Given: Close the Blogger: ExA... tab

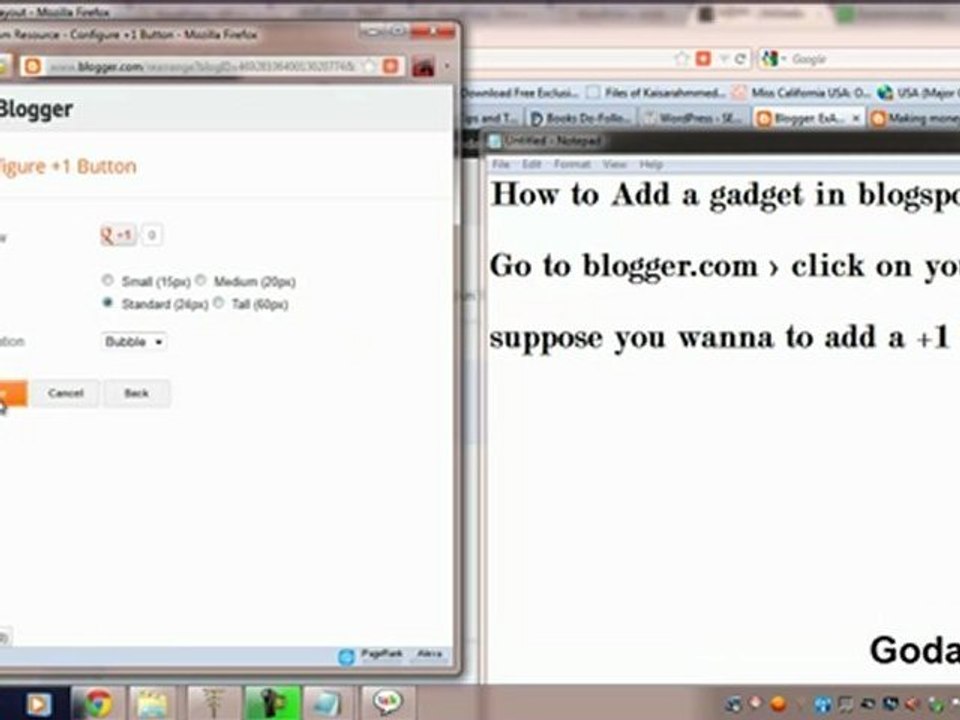Looking at the screenshot, I should pyautogui.click(x=856, y=119).
